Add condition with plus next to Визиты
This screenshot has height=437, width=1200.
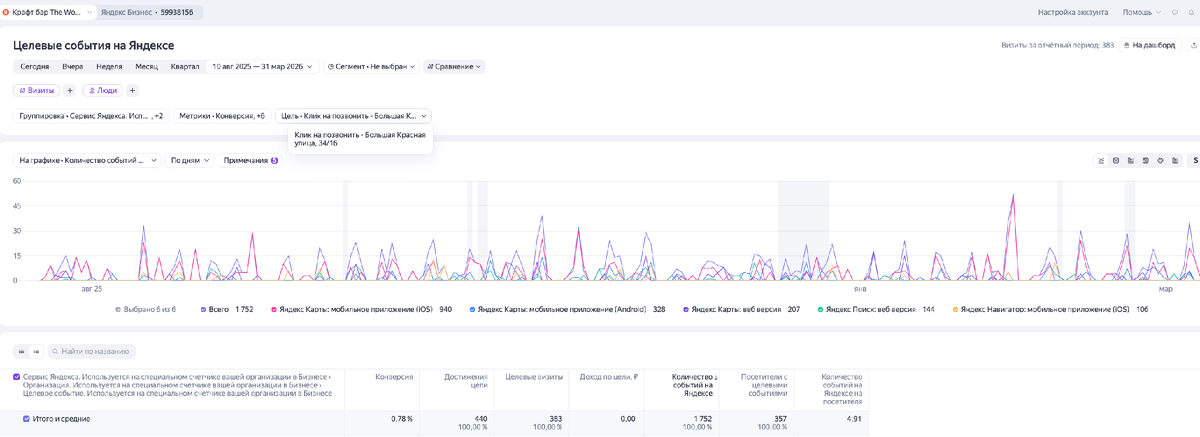[x=70, y=90]
